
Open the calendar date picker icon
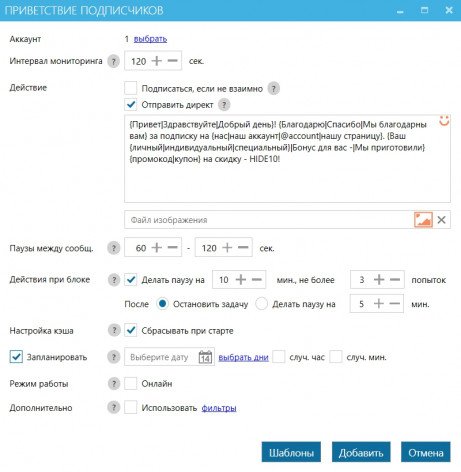(205, 357)
